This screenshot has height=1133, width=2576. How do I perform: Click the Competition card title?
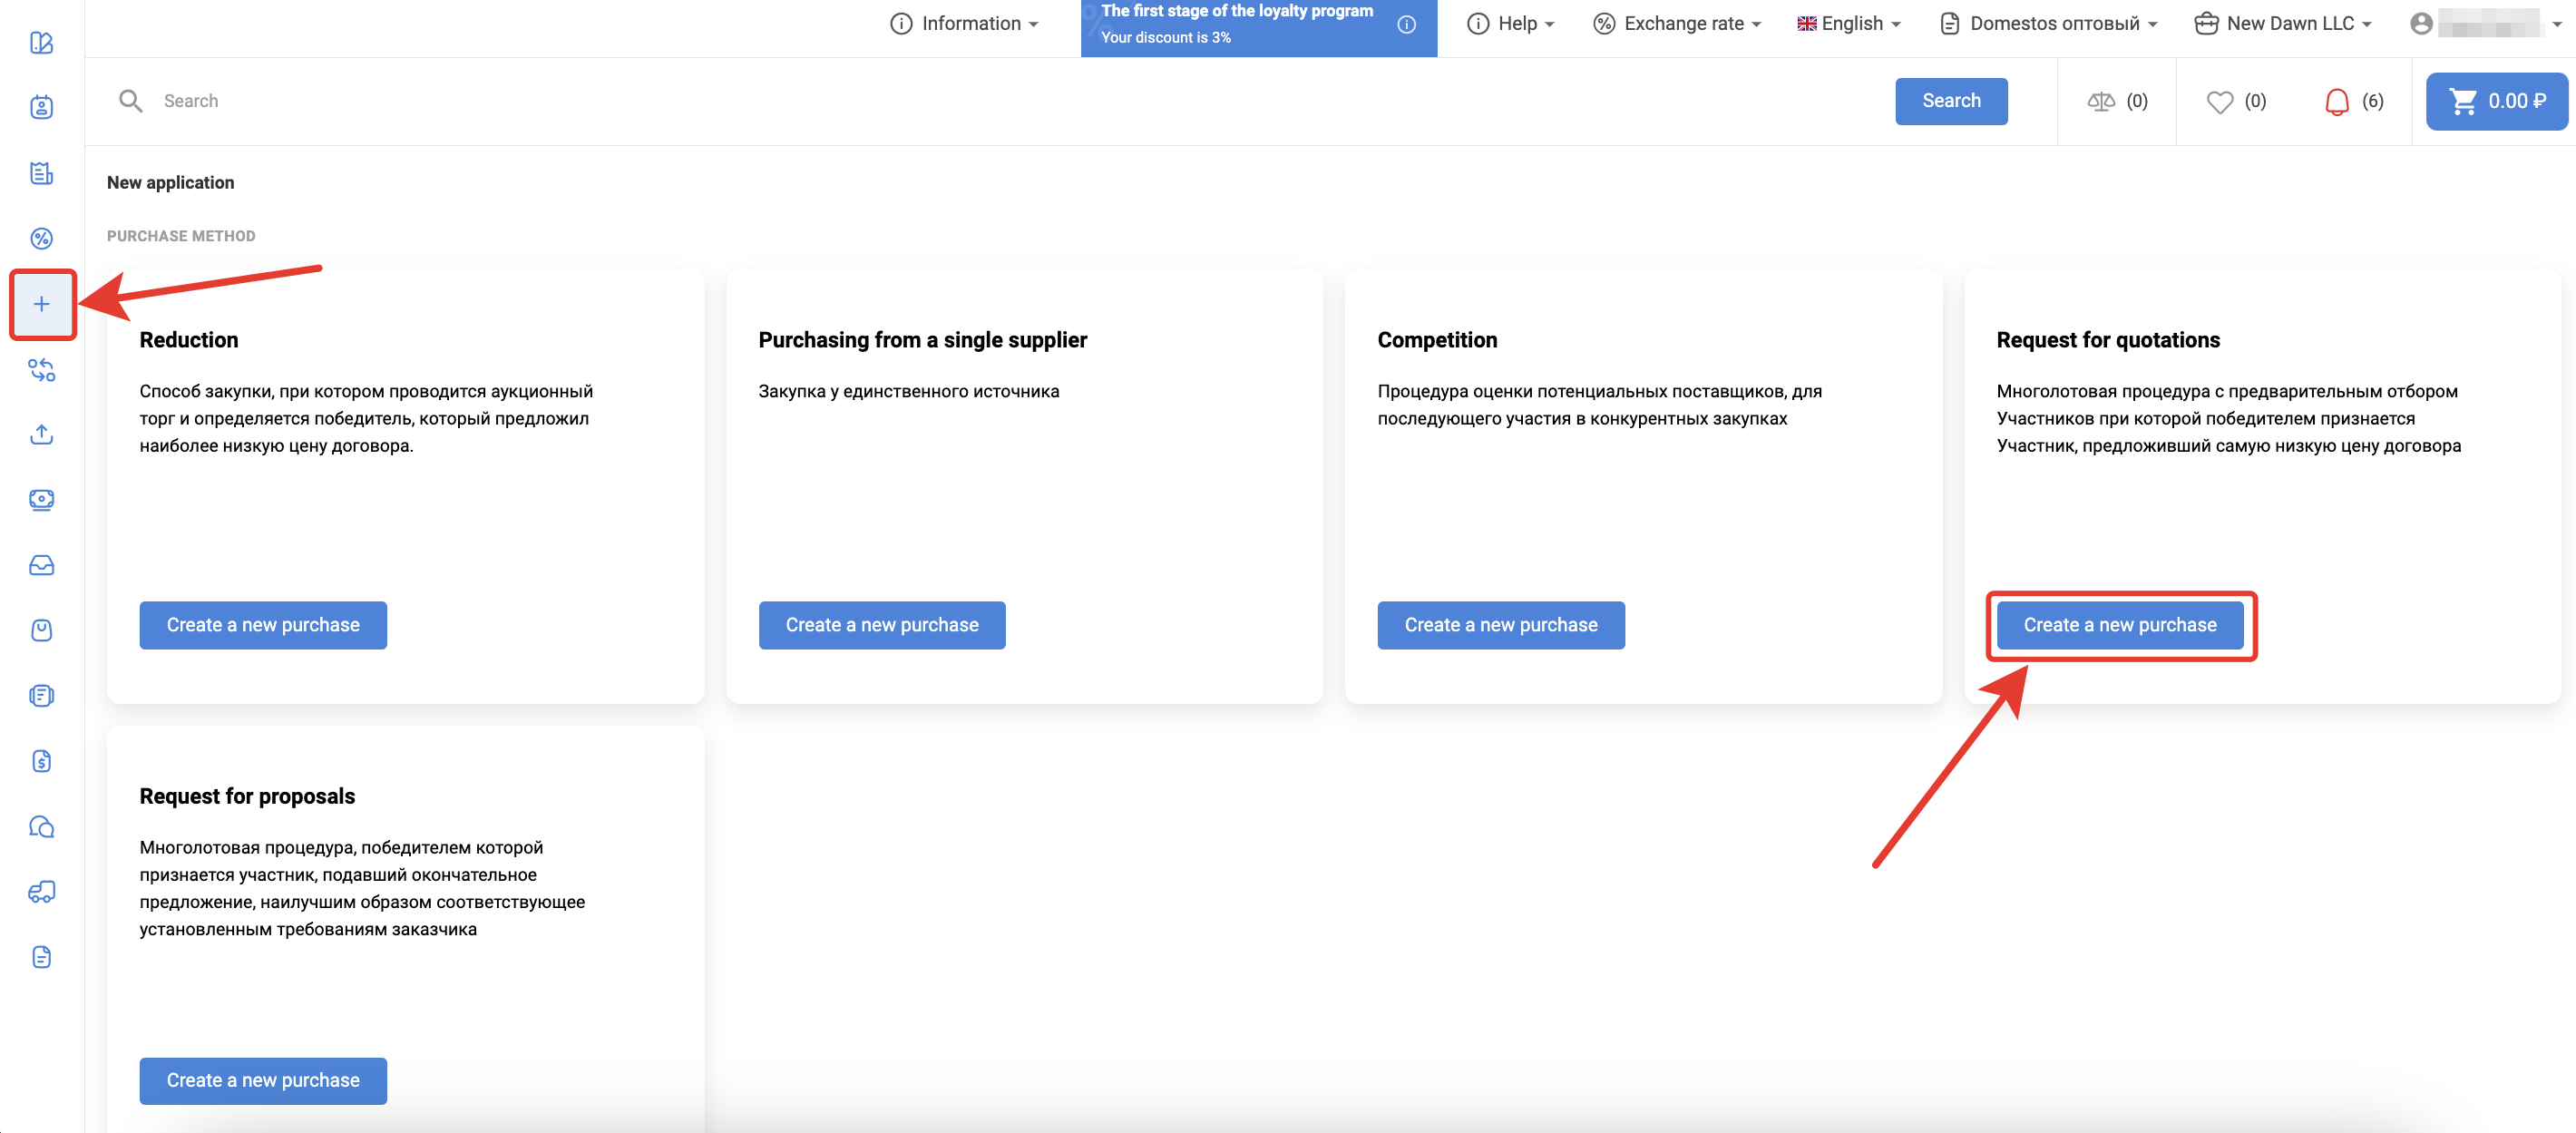click(1437, 340)
